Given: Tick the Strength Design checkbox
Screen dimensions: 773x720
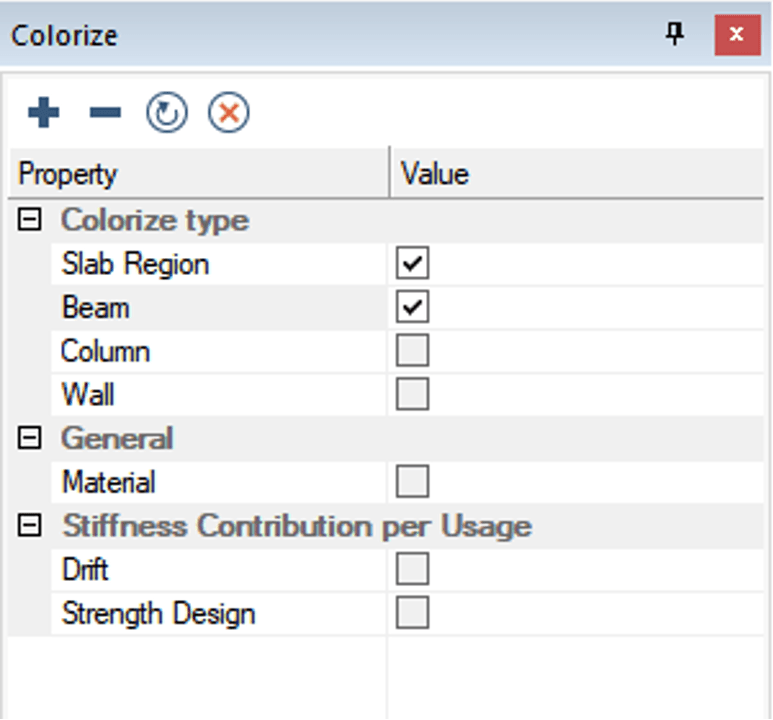Looking at the screenshot, I should coord(412,613).
